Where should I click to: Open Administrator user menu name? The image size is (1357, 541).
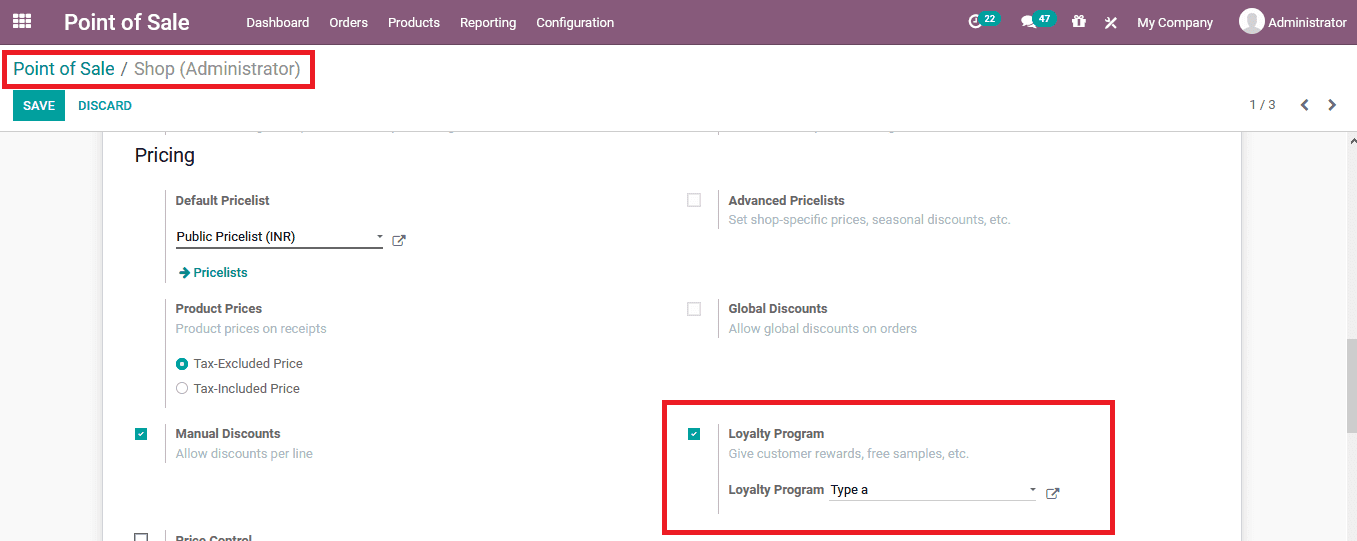[x=1307, y=22]
